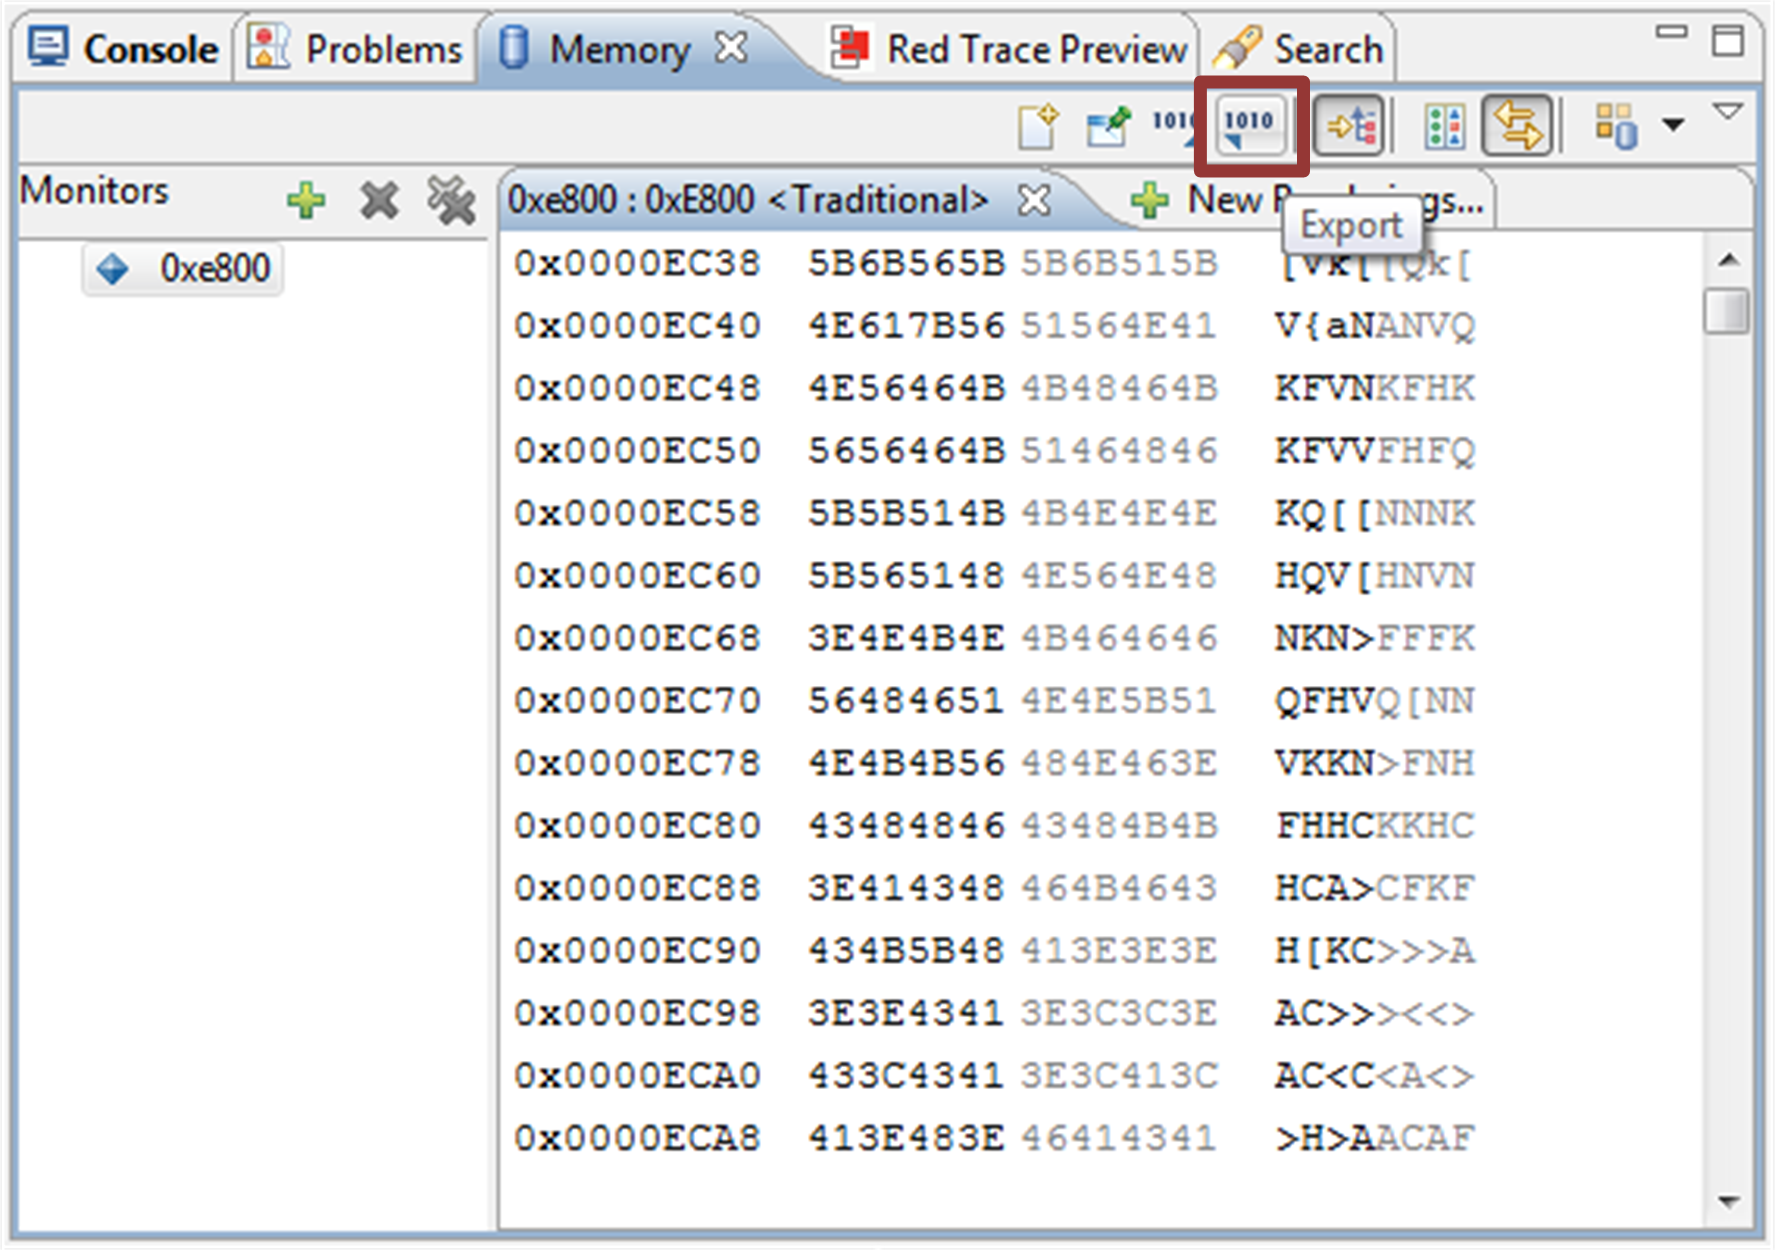Click hex value 43484846
This screenshot has height=1250, width=1775.
(x=906, y=826)
